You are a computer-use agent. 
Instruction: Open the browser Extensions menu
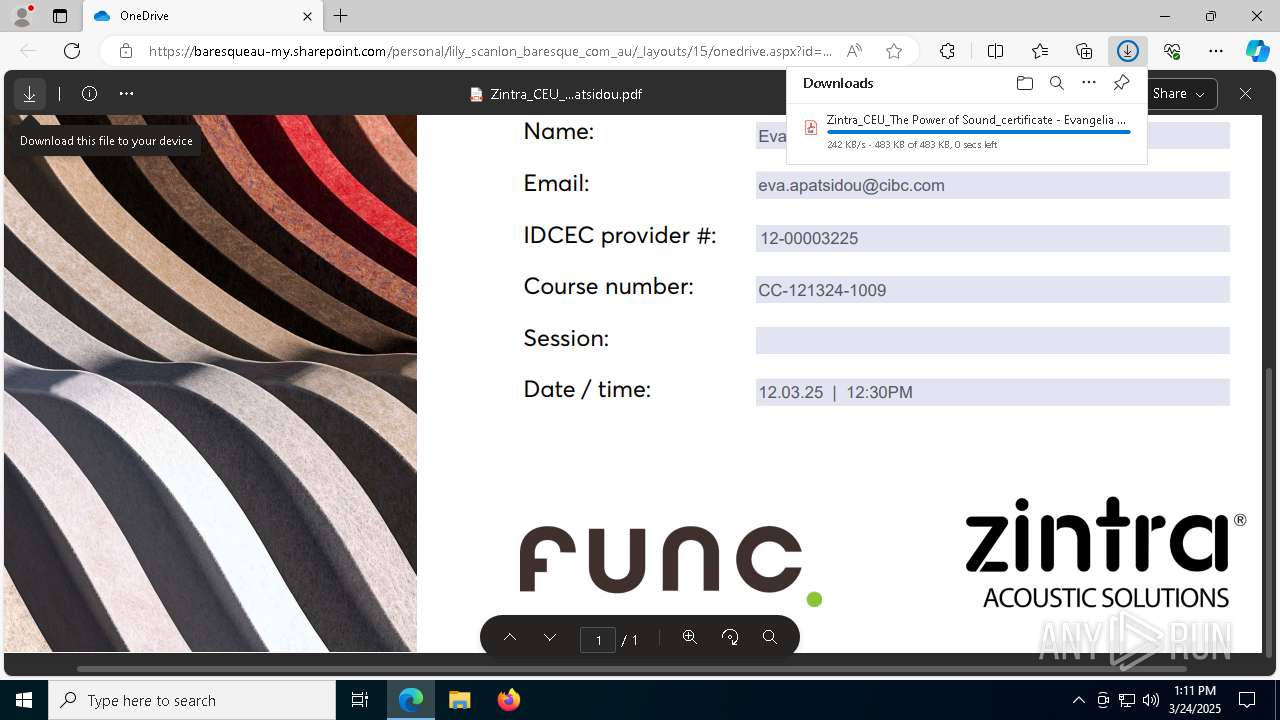(947, 51)
